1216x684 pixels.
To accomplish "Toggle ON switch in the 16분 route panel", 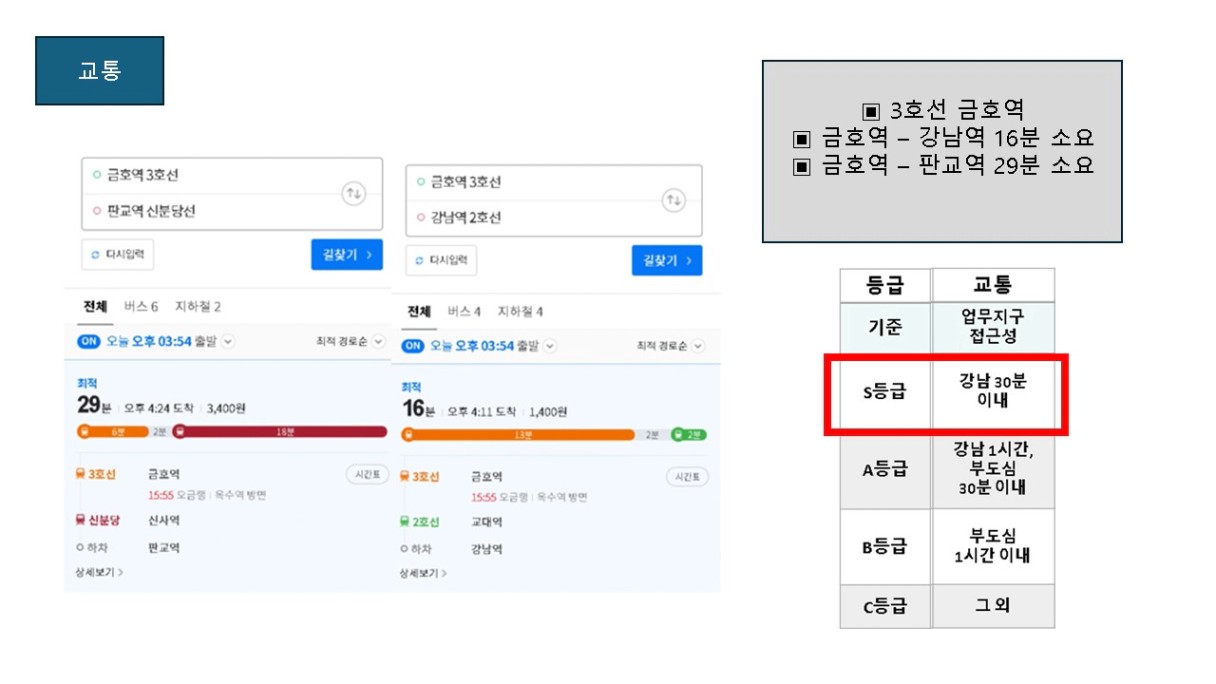I will click(413, 346).
